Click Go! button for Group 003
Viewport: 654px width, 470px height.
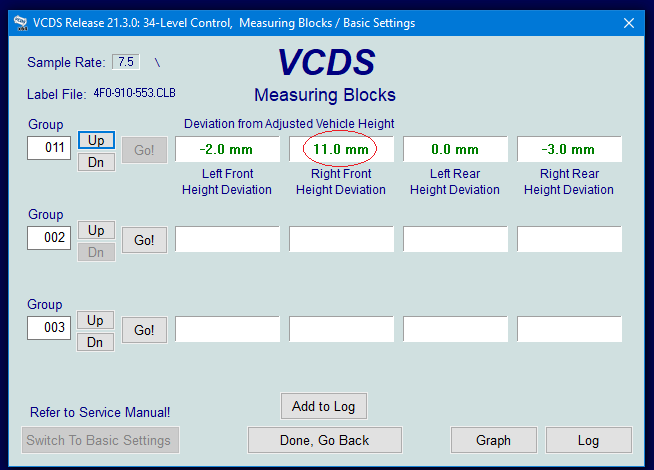click(x=144, y=330)
